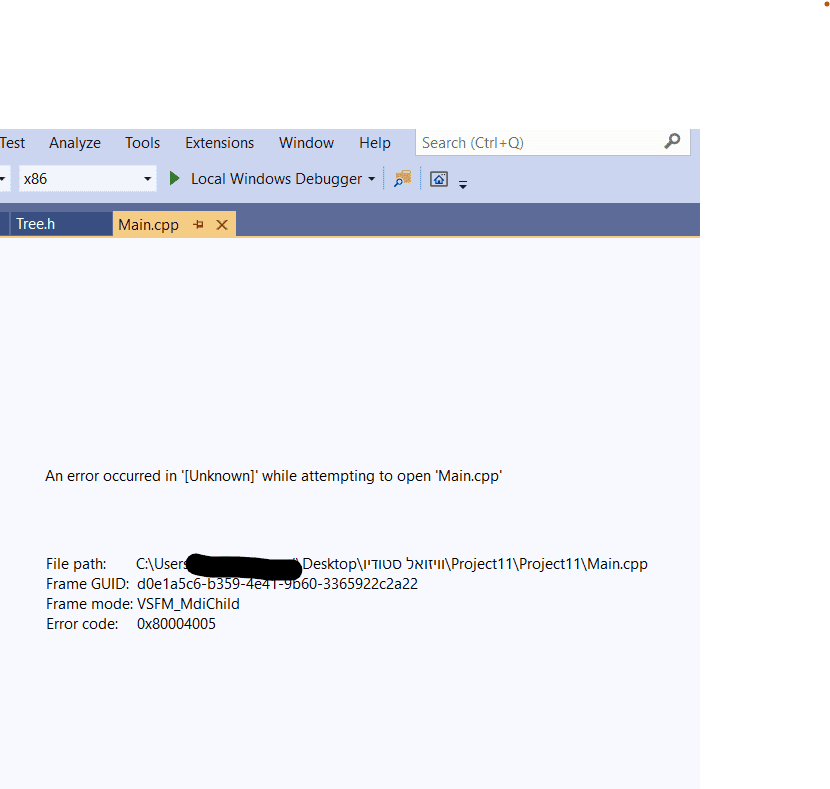Click the Find in Files icon

click(402, 179)
